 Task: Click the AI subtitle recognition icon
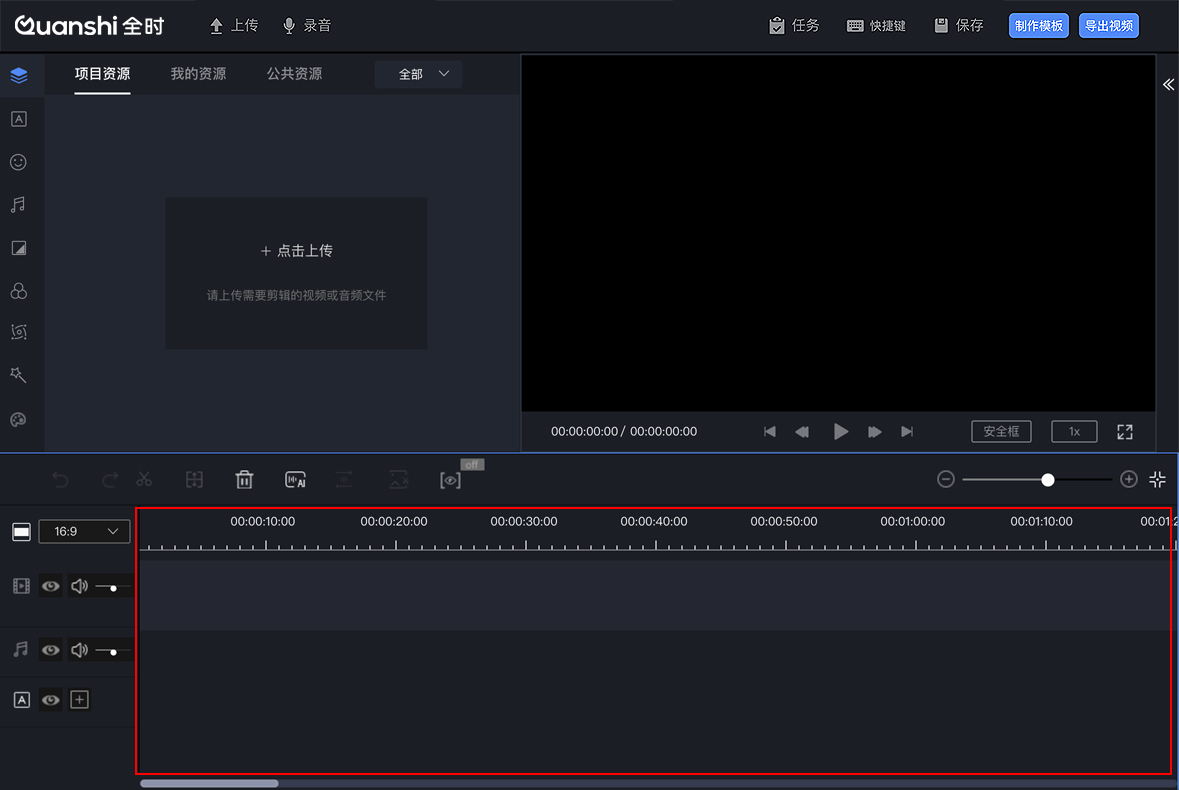(x=295, y=480)
